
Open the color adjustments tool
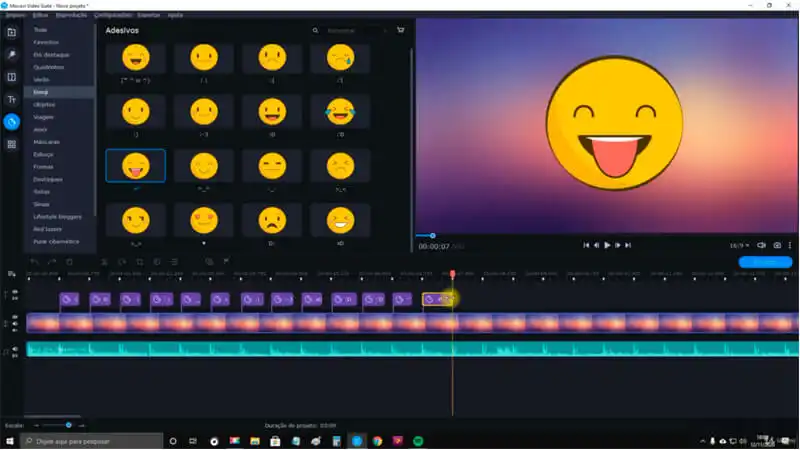[x=157, y=262]
